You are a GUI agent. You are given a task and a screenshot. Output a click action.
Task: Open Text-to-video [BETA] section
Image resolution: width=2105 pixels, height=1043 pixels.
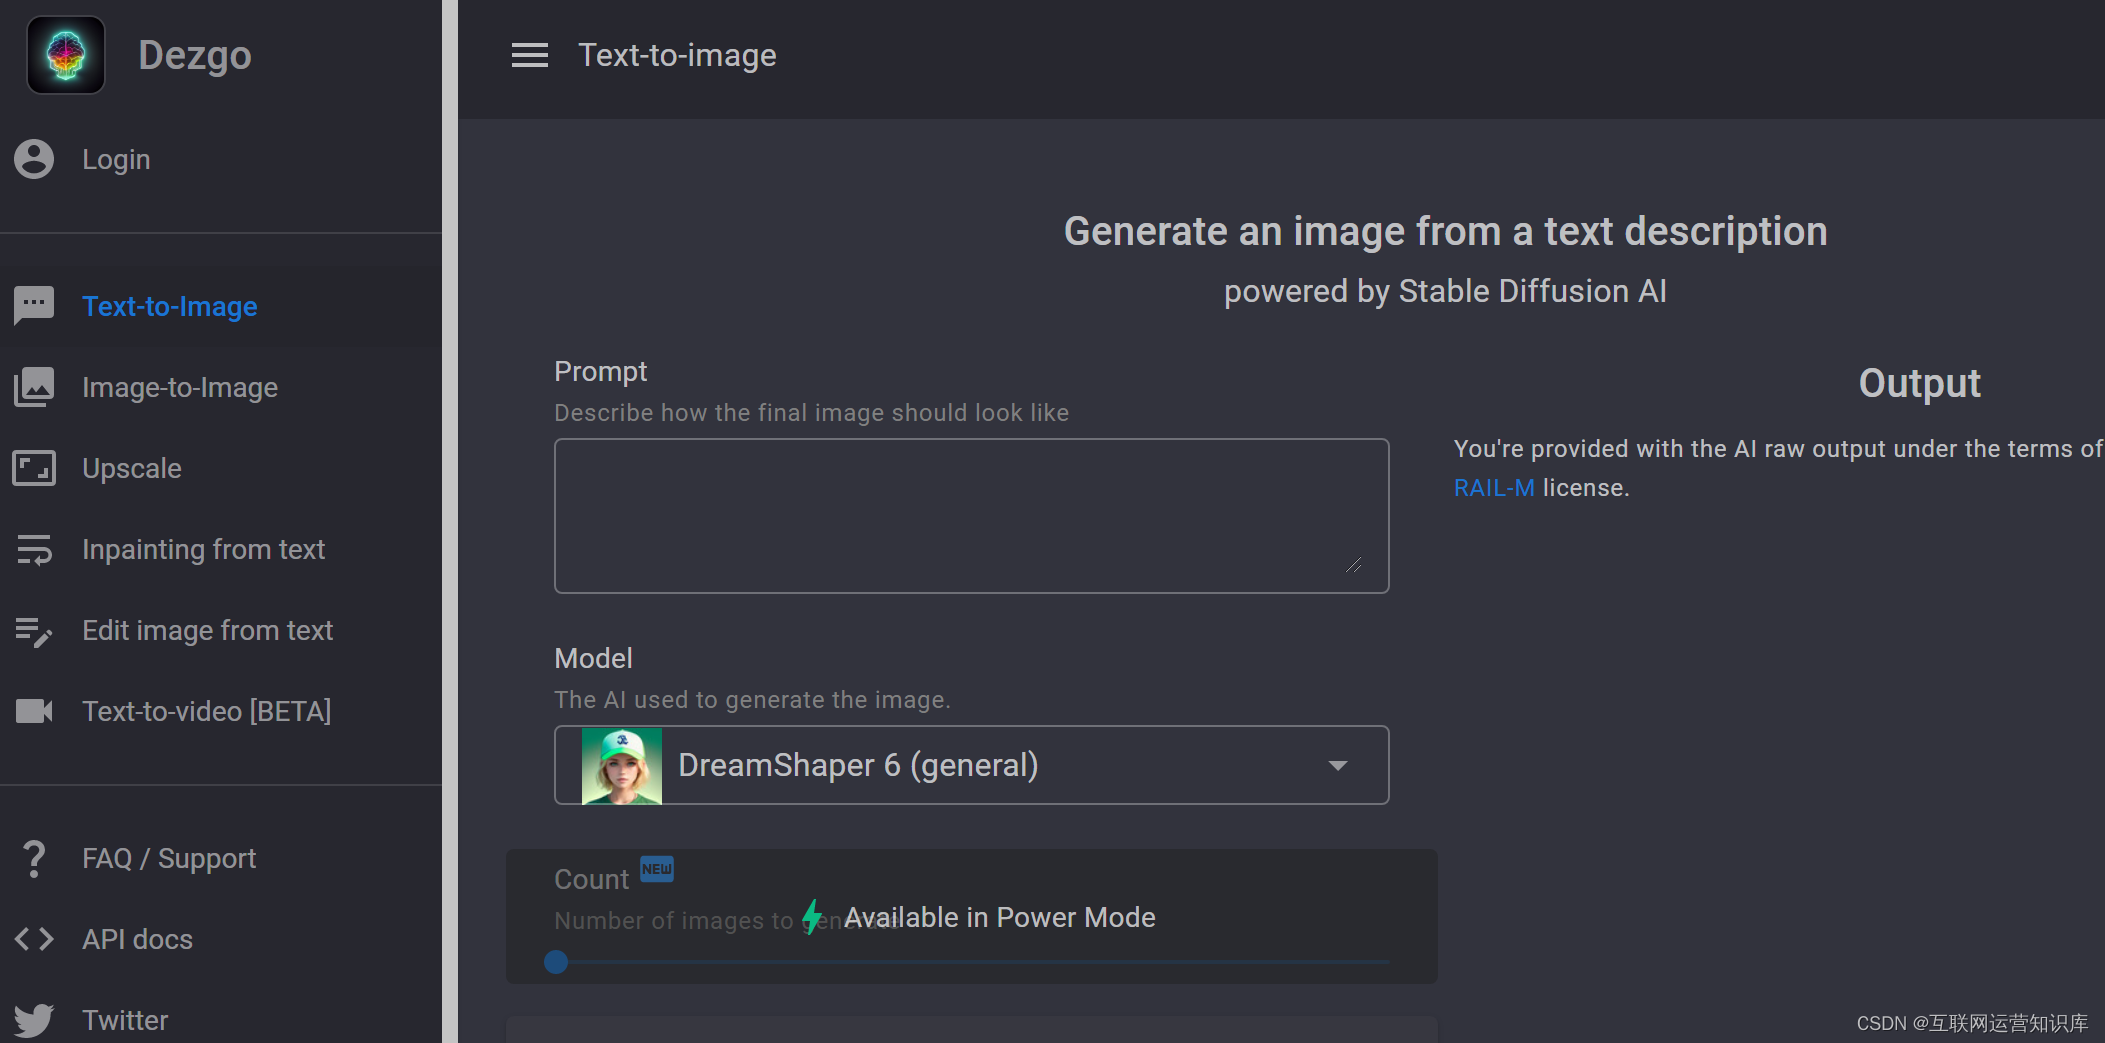(221, 711)
